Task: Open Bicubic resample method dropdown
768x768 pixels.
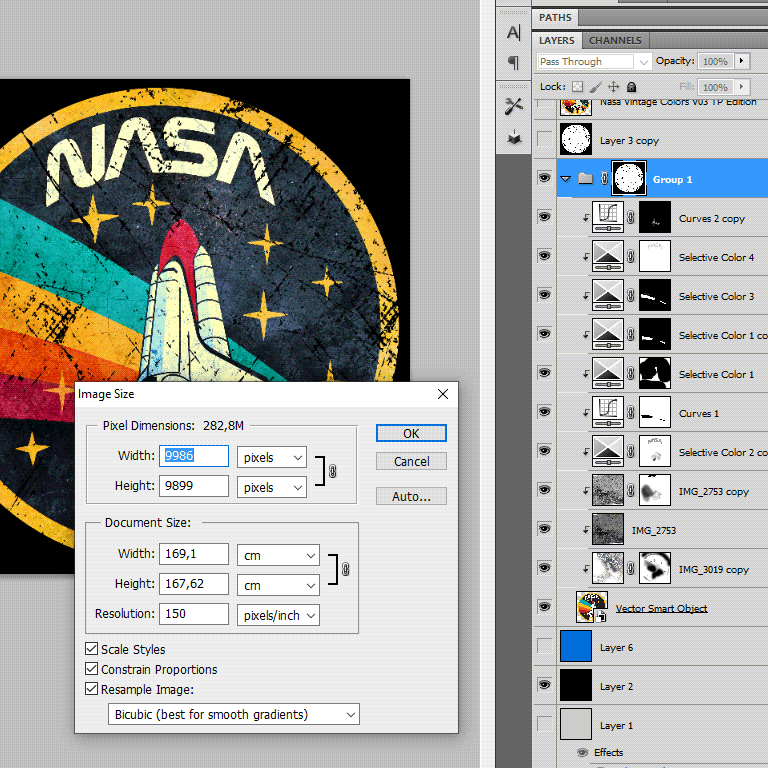Action: click(x=234, y=714)
